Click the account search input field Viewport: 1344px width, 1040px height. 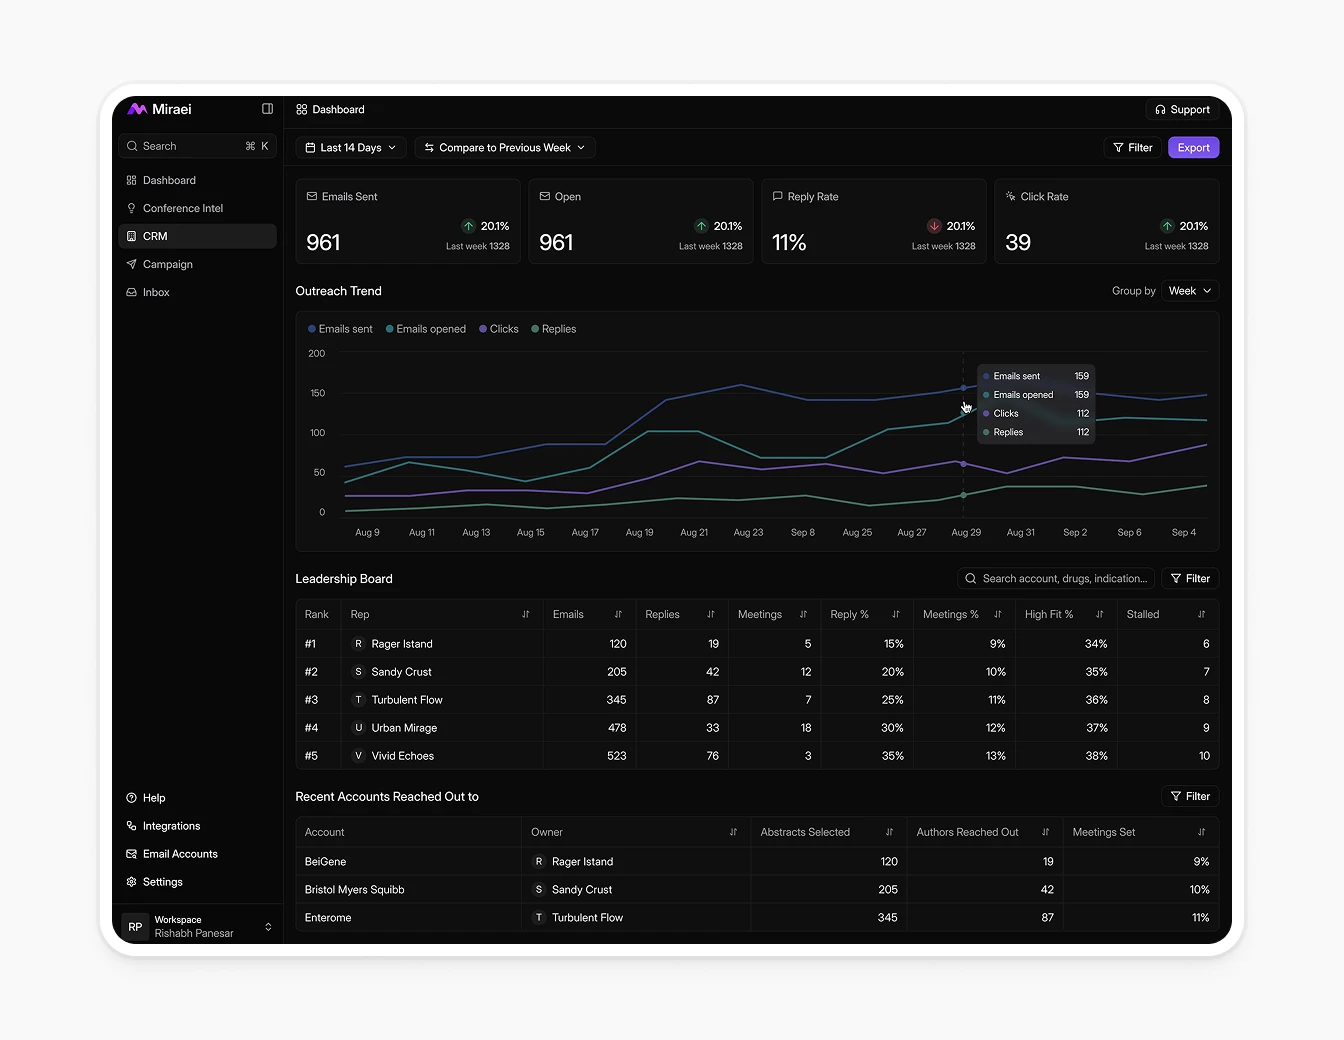click(x=1055, y=578)
